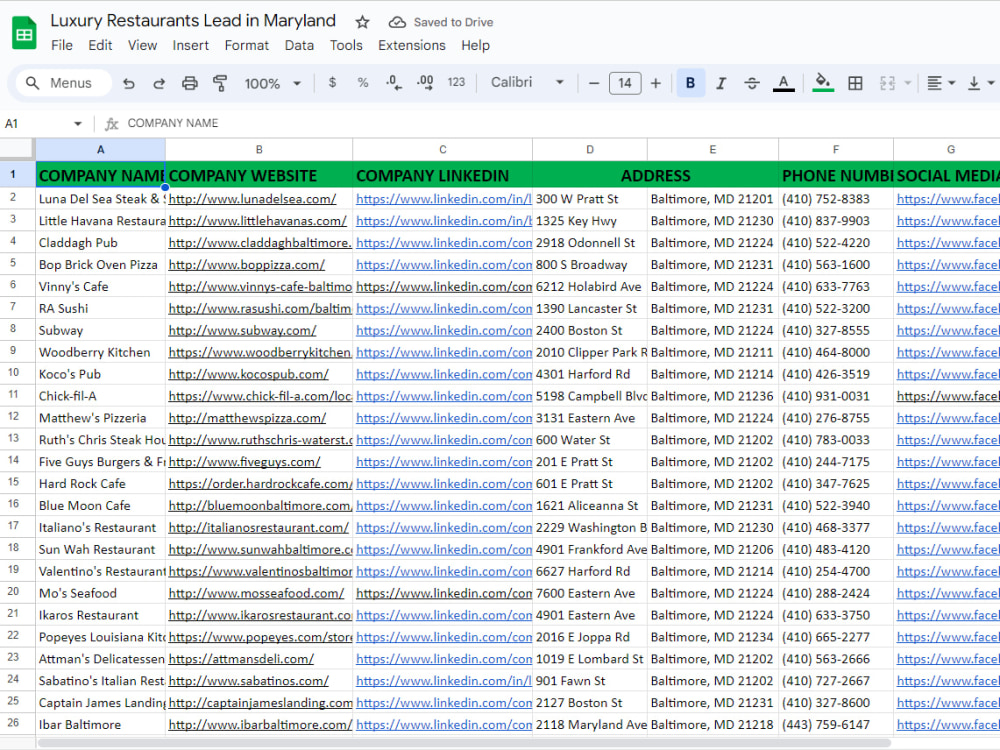Select the cell with Ibar Baltimore
Viewport: 1000px width, 750px height.
100,725
